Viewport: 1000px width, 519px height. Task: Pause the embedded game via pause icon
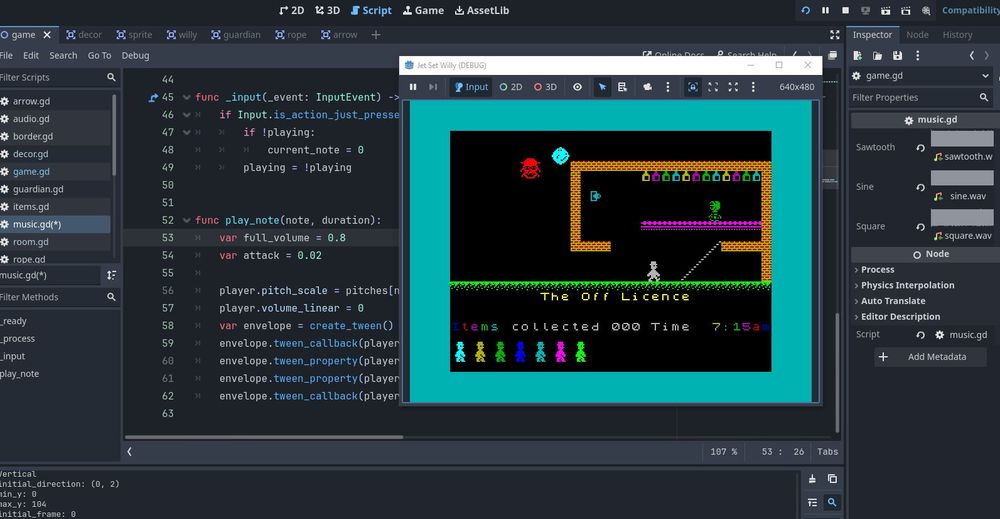tap(413, 87)
